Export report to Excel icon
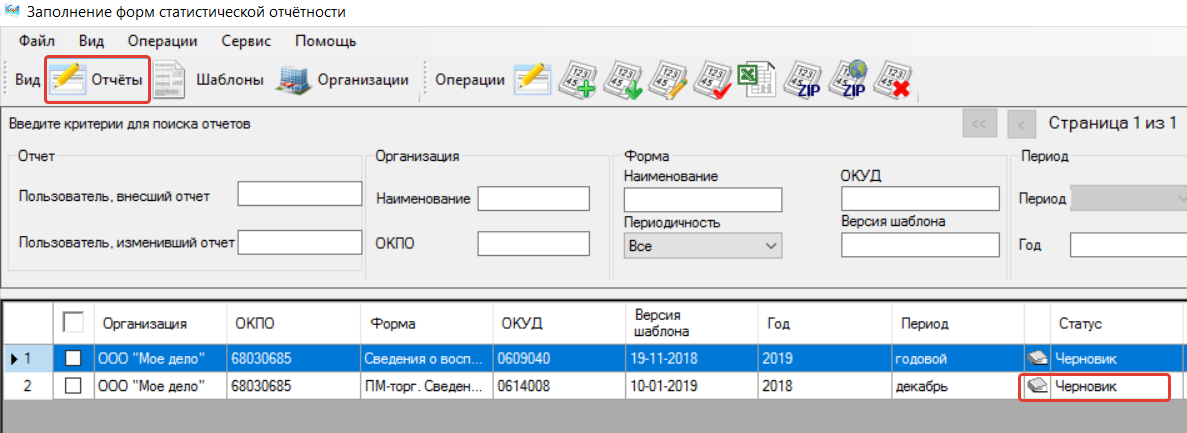 point(756,79)
